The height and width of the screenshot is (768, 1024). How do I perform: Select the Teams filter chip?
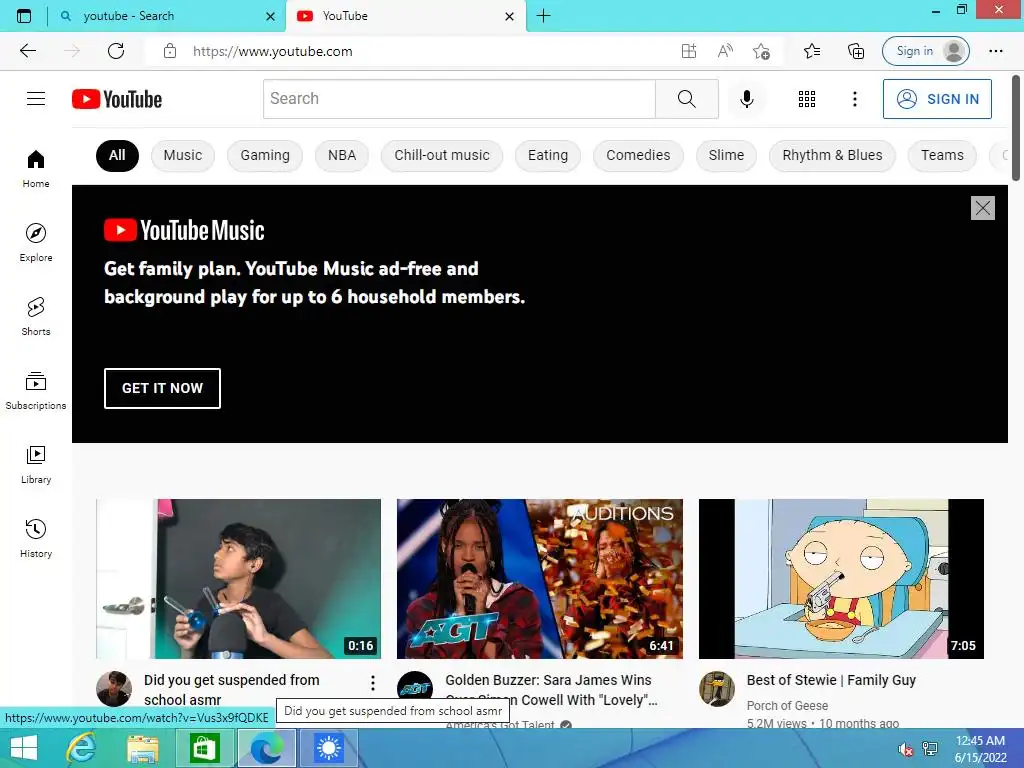pyautogui.click(x=942, y=155)
